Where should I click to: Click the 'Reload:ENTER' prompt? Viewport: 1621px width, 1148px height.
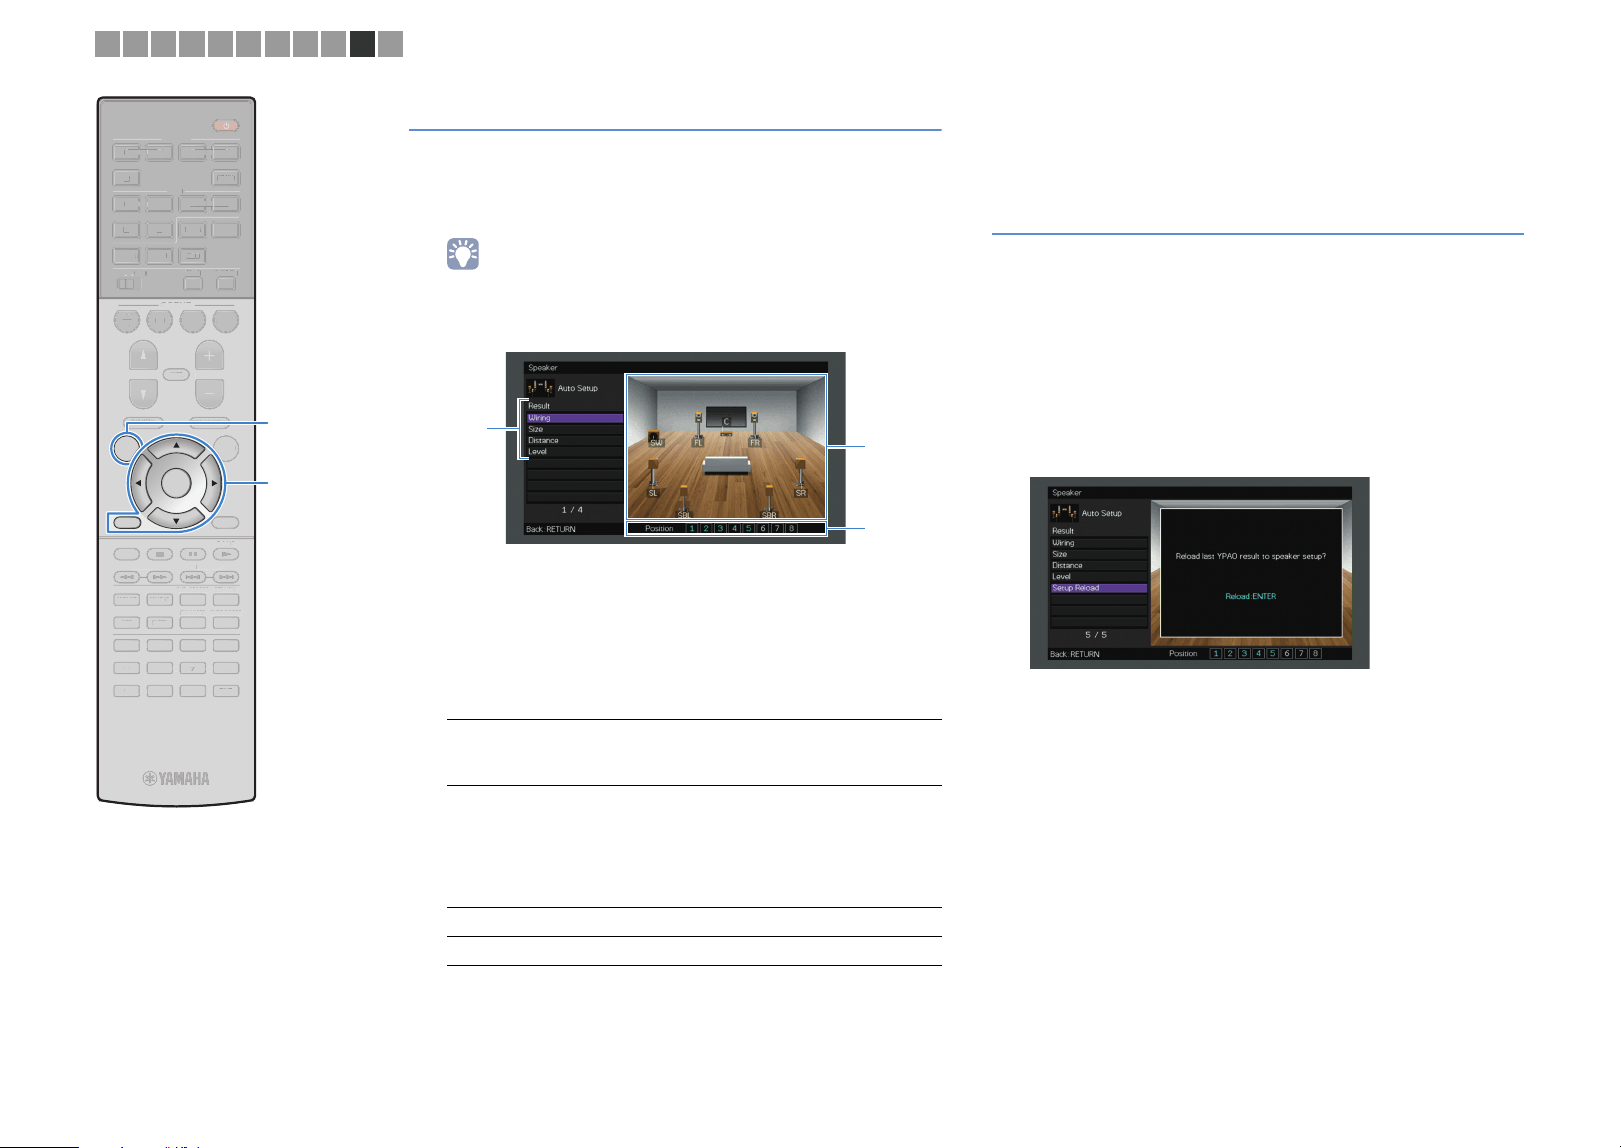pos(1251,596)
